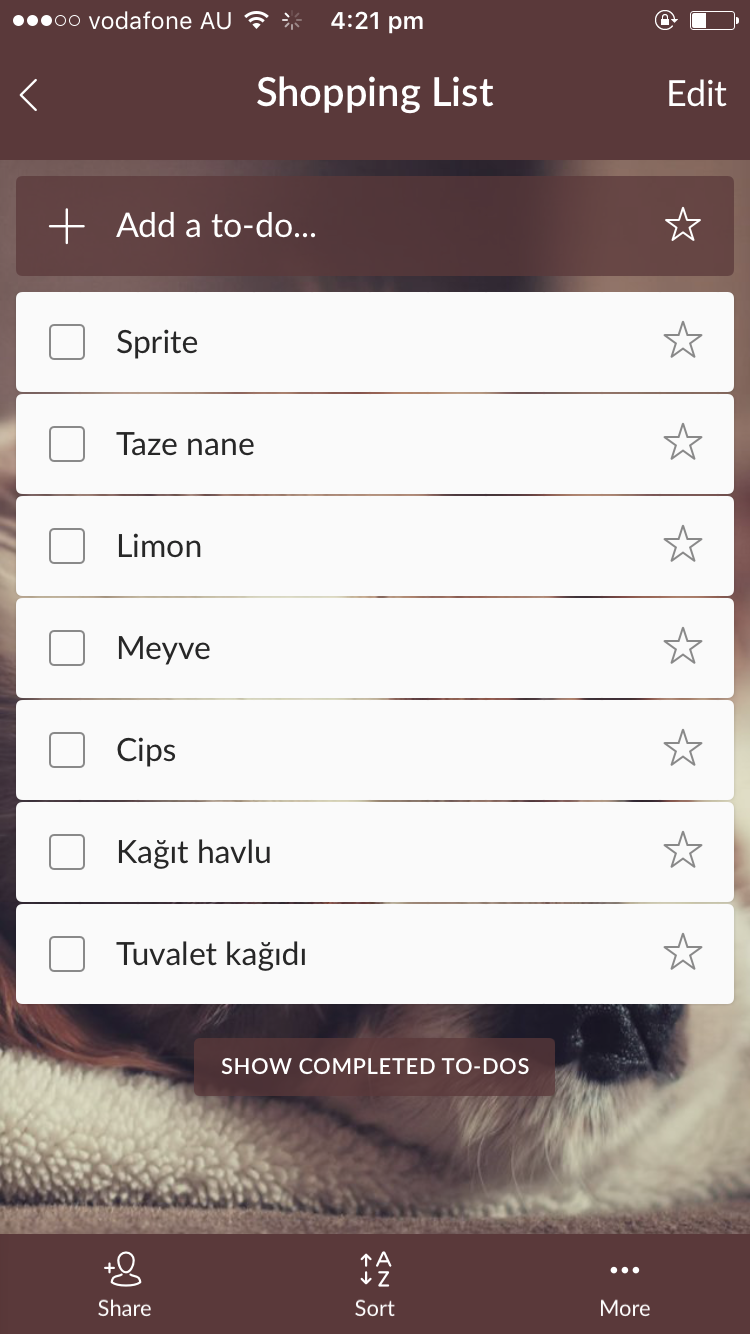Show completed to-dos
Screen dimensions: 750x1334
[x=375, y=1066]
